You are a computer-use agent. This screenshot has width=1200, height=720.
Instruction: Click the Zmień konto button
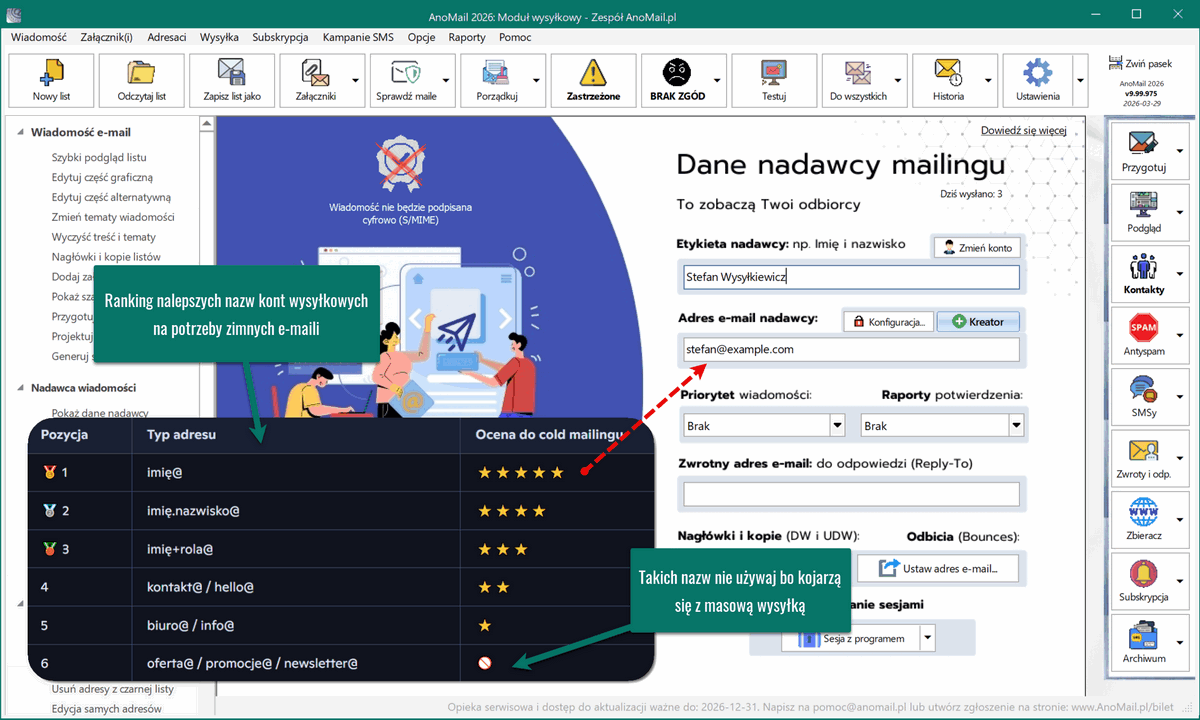click(976, 248)
